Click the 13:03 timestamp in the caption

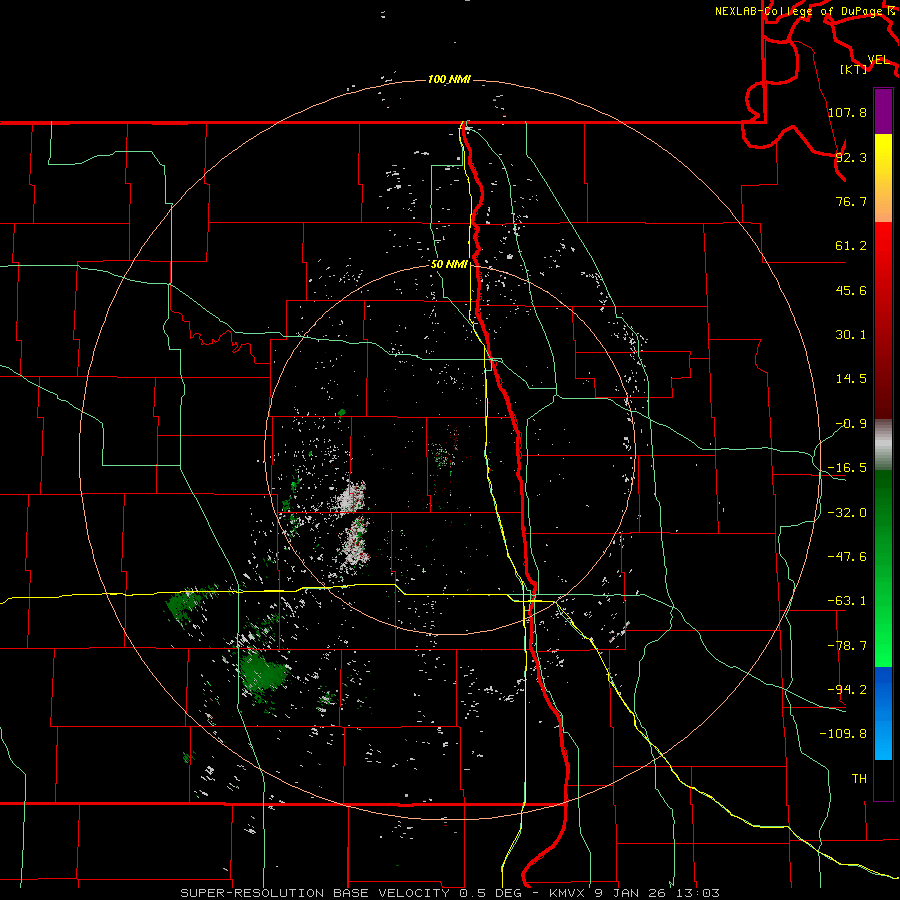pos(699,893)
